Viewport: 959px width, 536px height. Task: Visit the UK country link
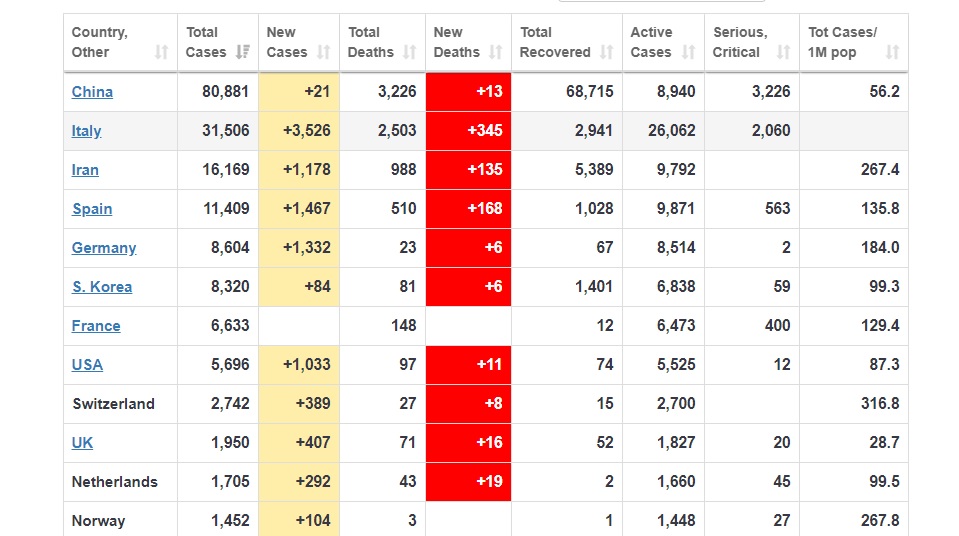[x=82, y=443]
